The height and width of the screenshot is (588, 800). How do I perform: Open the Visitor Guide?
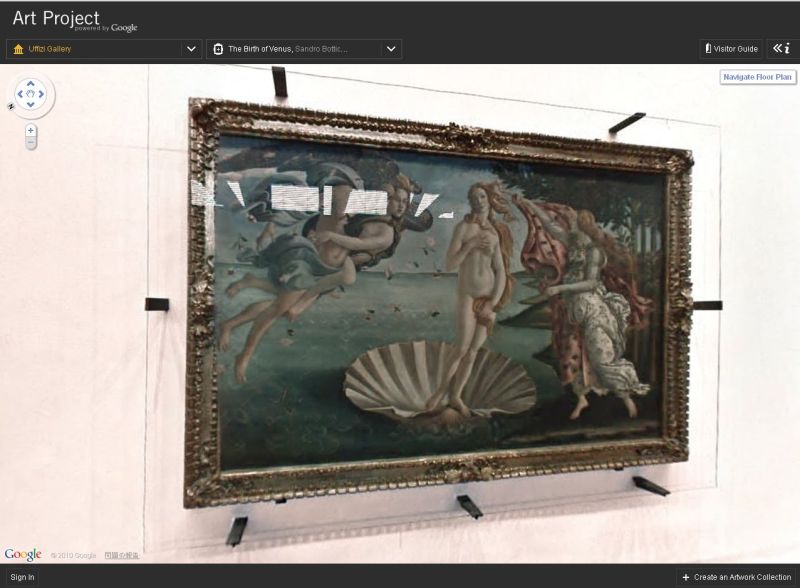731,49
